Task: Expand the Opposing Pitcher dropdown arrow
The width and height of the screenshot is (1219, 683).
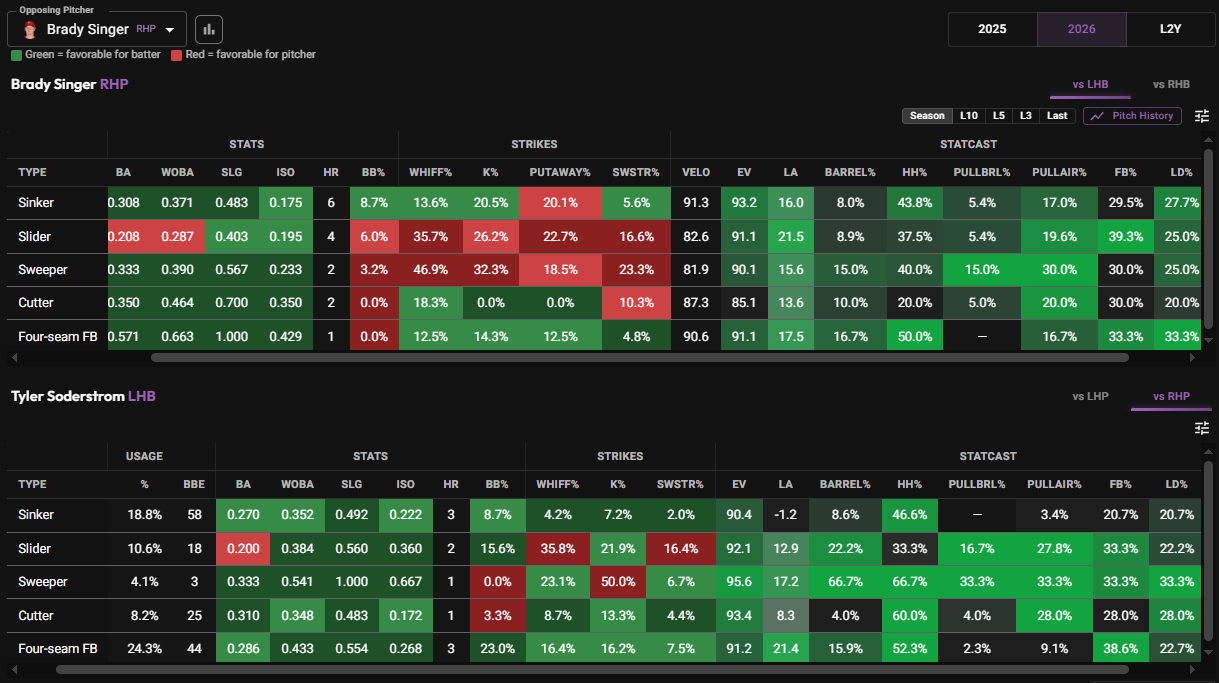Action: pos(170,30)
